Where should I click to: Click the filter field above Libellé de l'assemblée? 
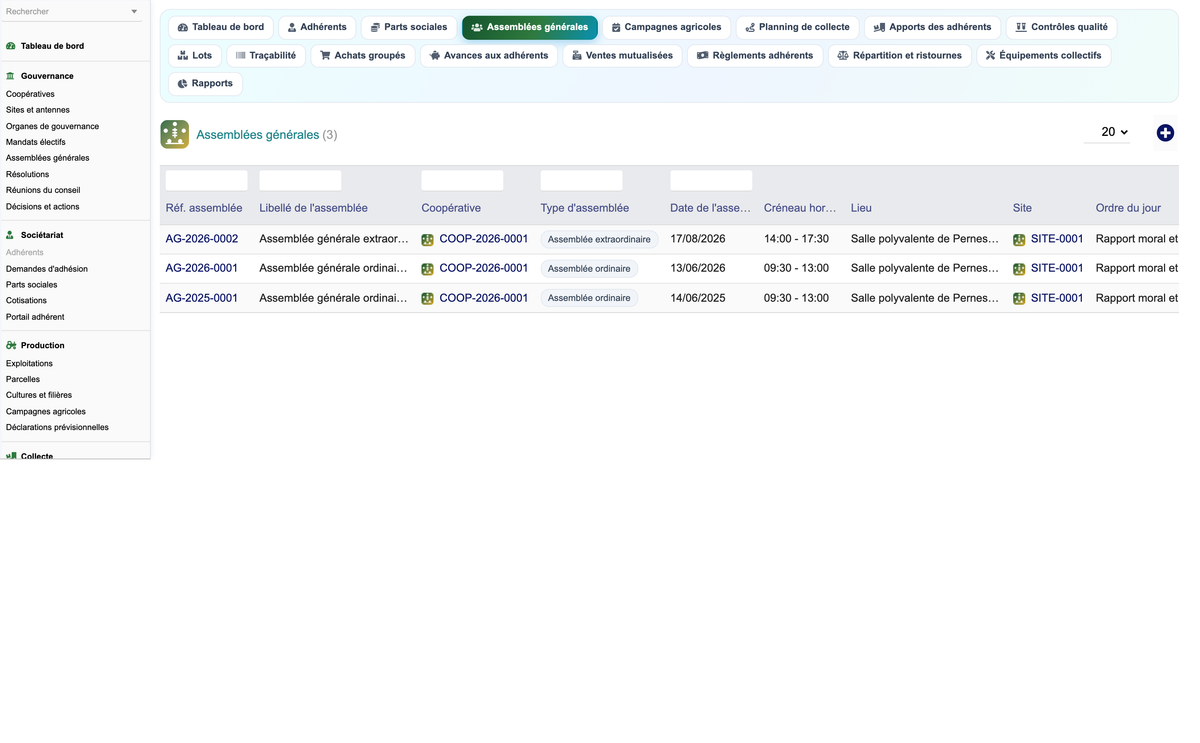pos(300,180)
